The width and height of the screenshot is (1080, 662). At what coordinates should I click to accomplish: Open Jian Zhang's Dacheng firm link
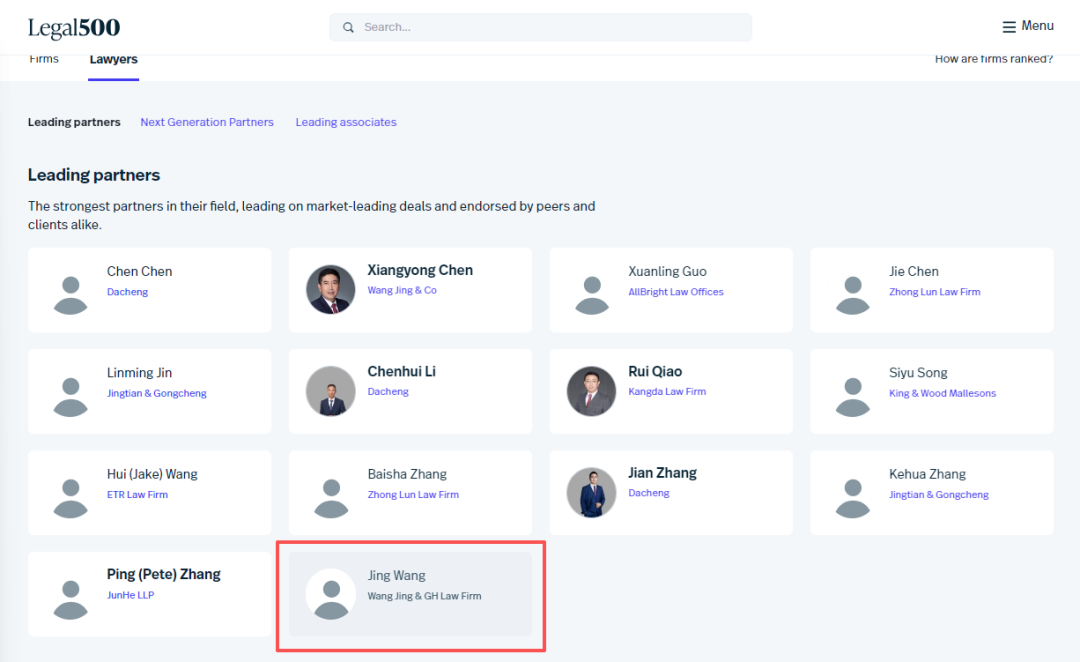click(x=649, y=493)
